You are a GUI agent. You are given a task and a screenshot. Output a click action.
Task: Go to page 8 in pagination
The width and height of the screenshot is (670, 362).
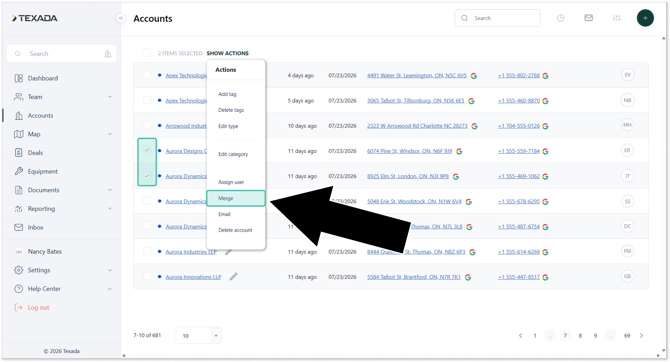coord(580,336)
